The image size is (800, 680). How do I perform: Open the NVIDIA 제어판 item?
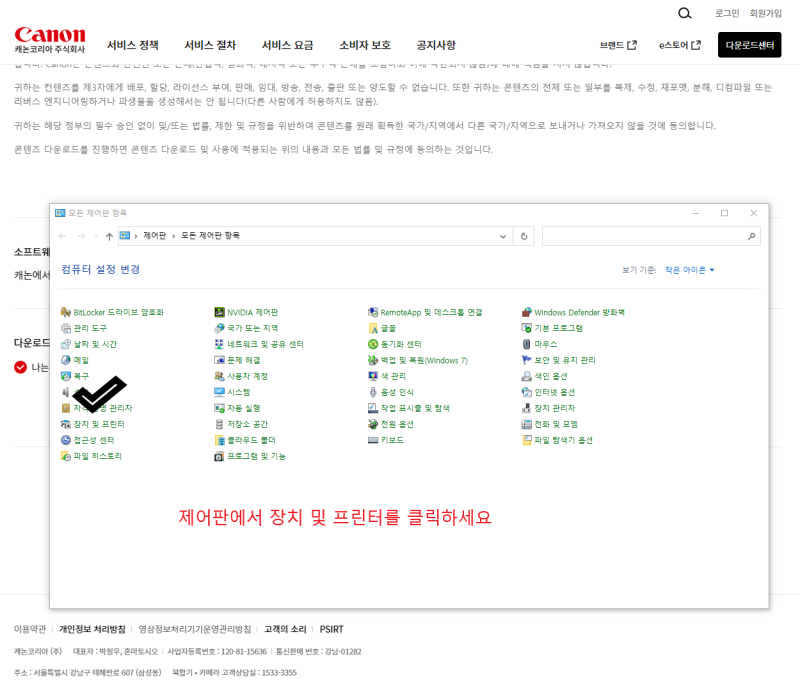252,311
